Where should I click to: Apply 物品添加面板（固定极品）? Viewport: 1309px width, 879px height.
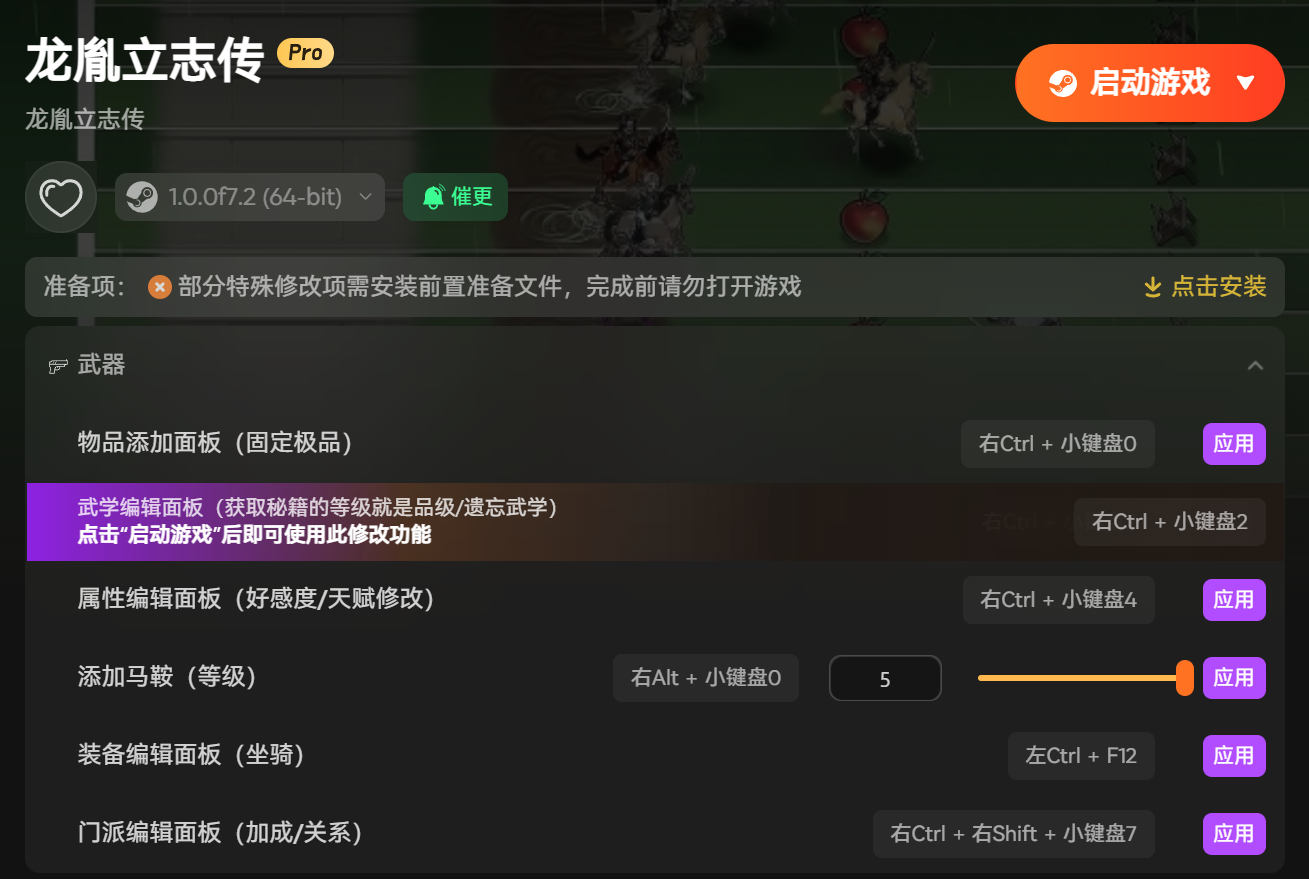pyautogui.click(x=1234, y=444)
